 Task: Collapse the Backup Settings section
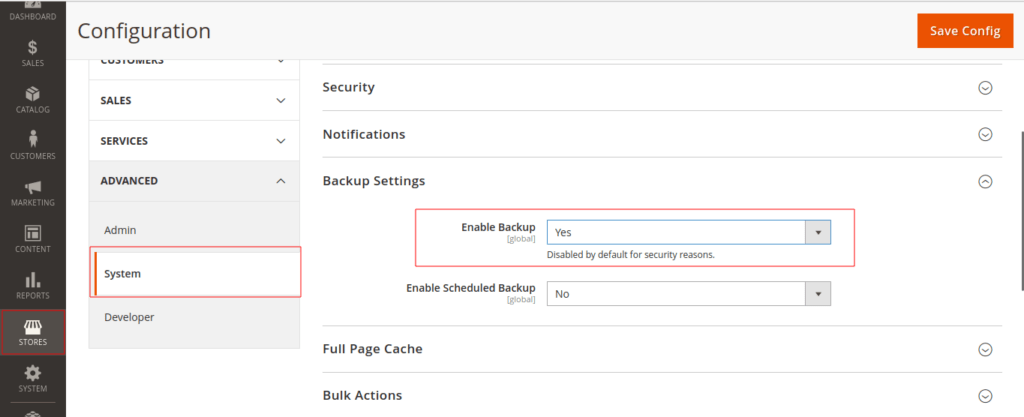(x=984, y=181)
